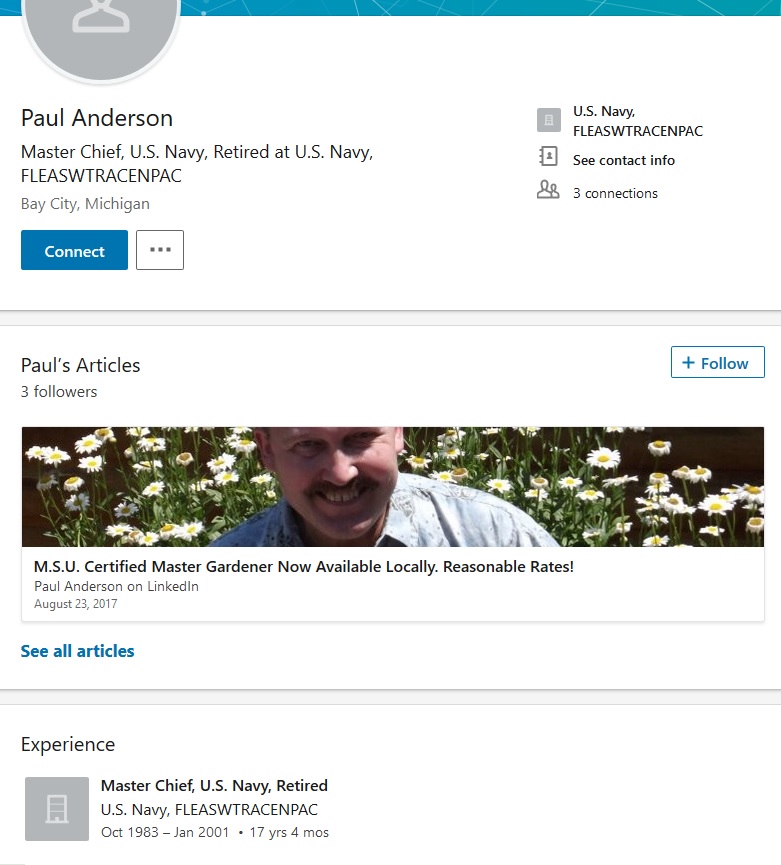The image size is (781, 865).
Task: Click the profile photo placeholder avatar
Action: pos(100,25)
